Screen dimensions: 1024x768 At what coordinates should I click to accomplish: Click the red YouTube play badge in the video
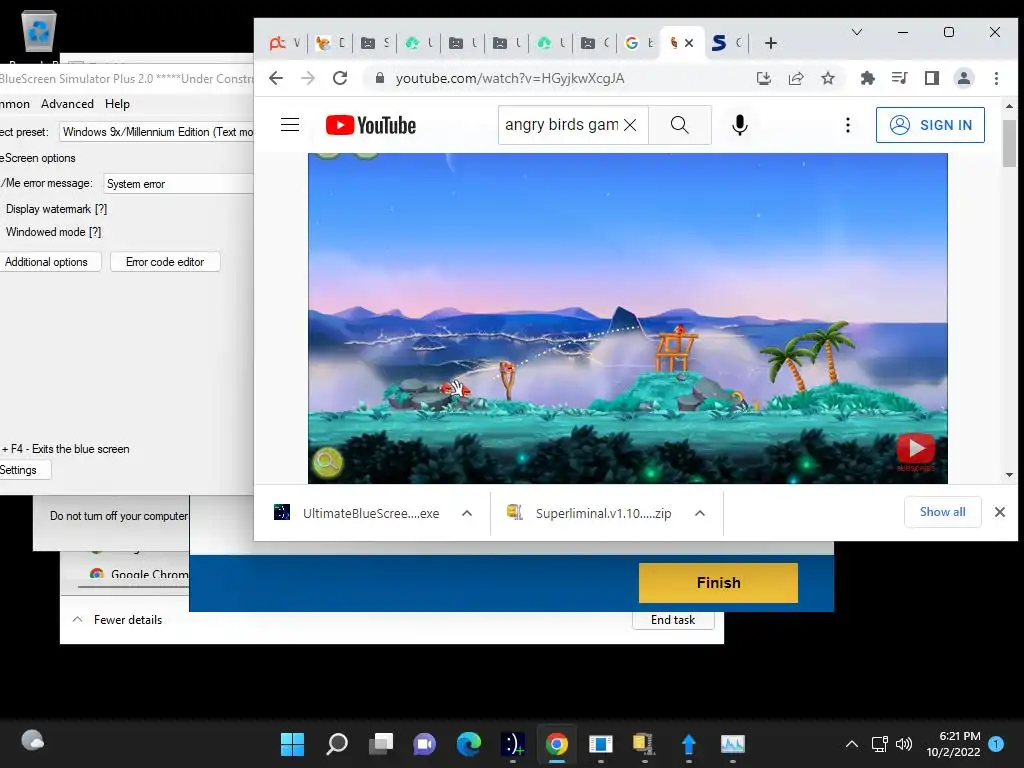(x=916, y=449)
